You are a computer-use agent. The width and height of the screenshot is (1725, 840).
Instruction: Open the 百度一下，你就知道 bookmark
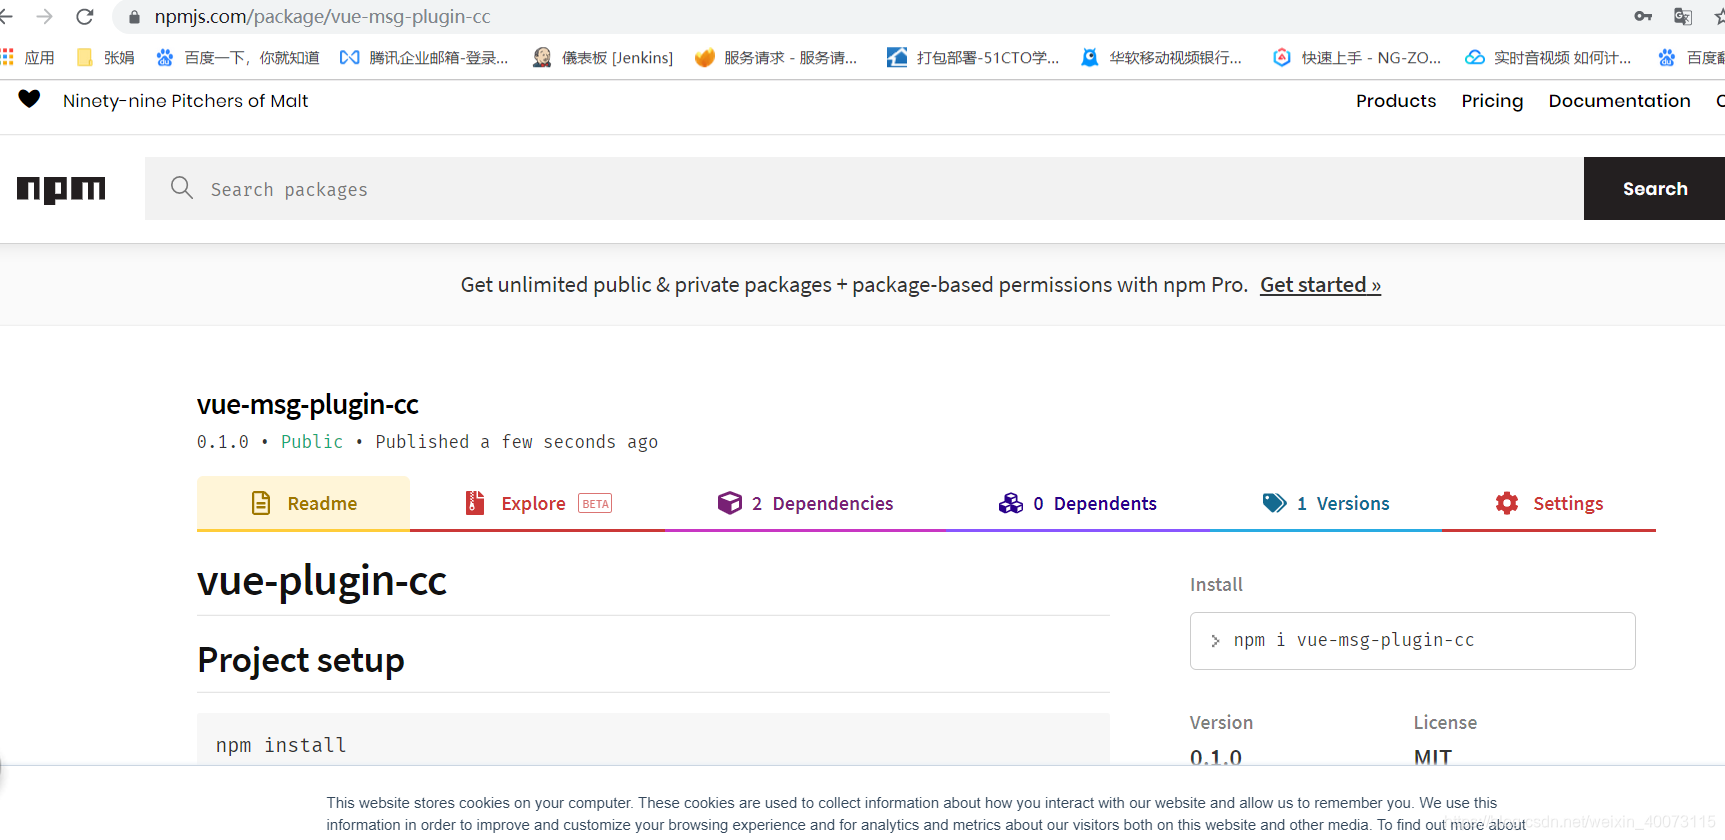pos(238,57)
